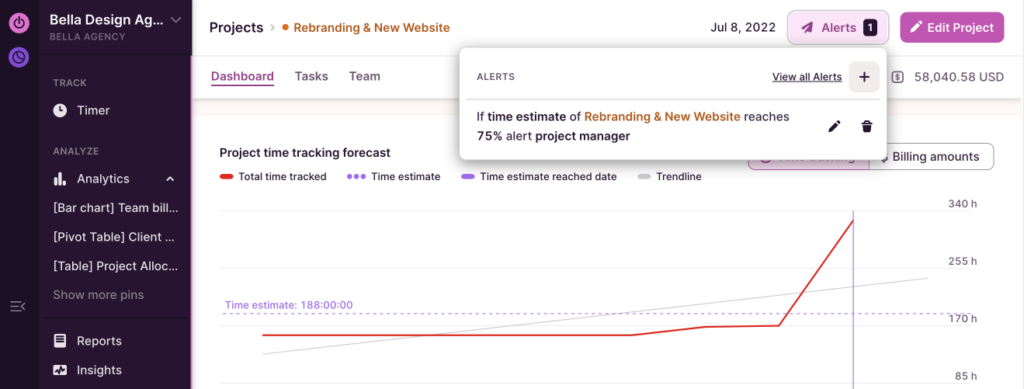Screen dimensions: 1024x389
Task: Select the Billing amounts chart view
Action: 931,157
